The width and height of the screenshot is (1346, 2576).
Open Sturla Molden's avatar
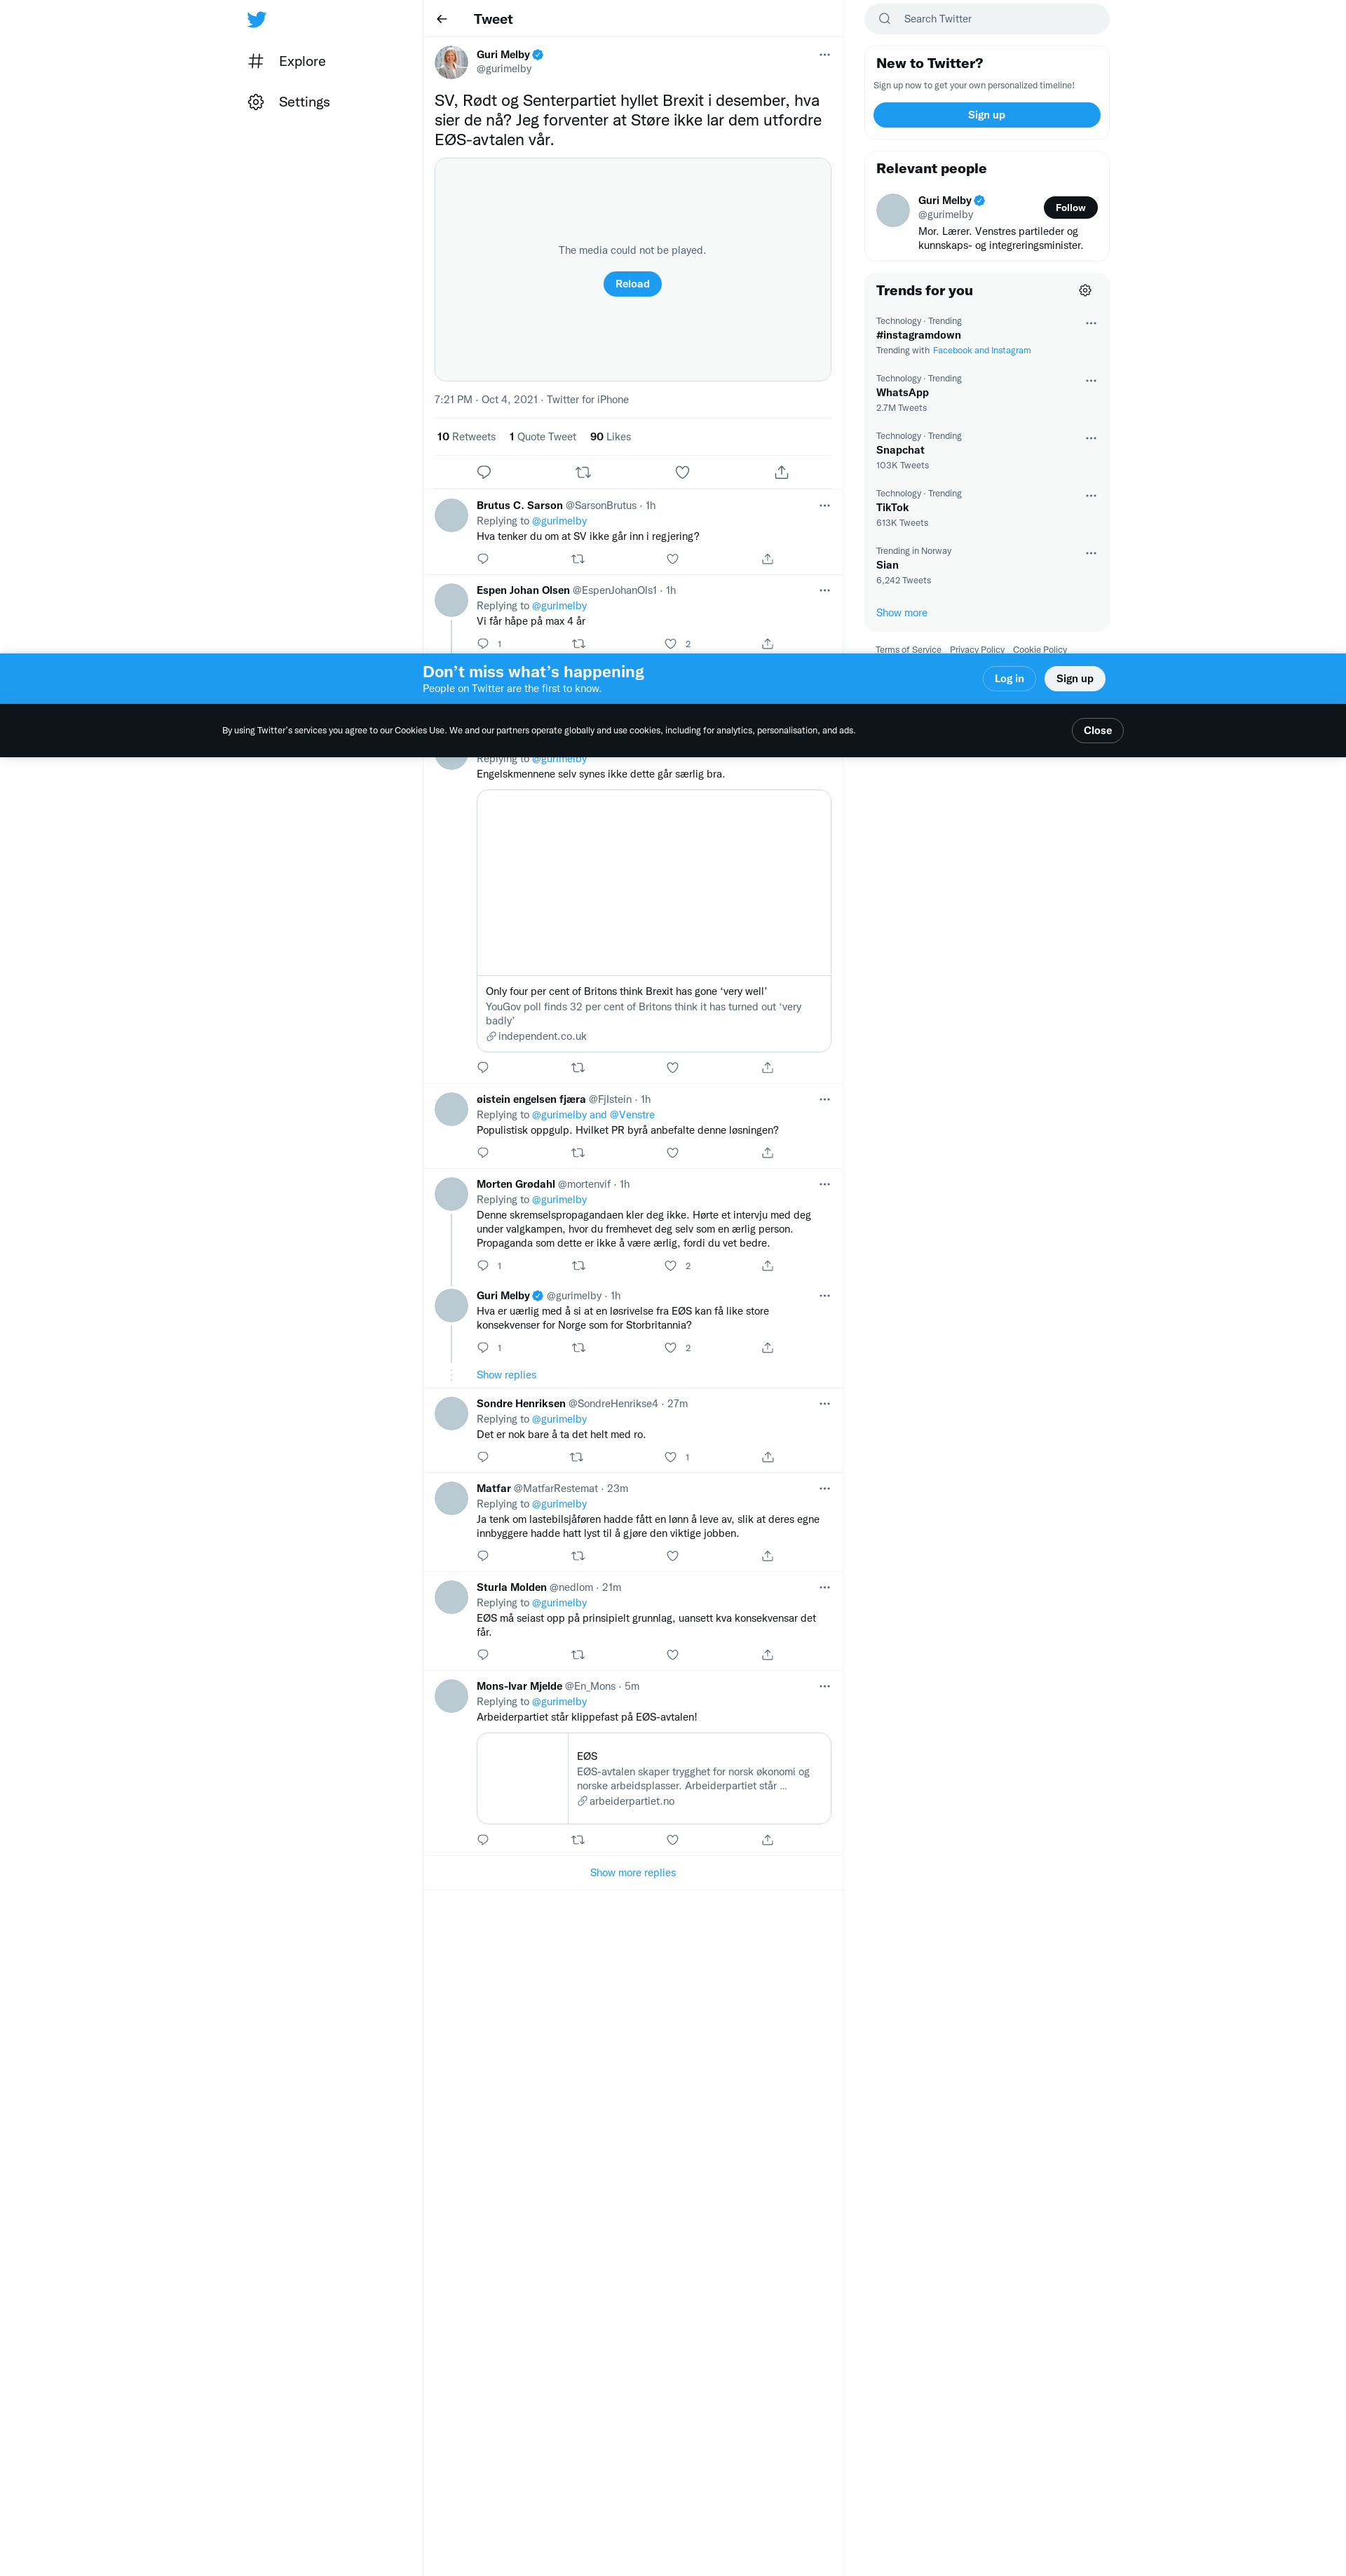click(451, 1597)
